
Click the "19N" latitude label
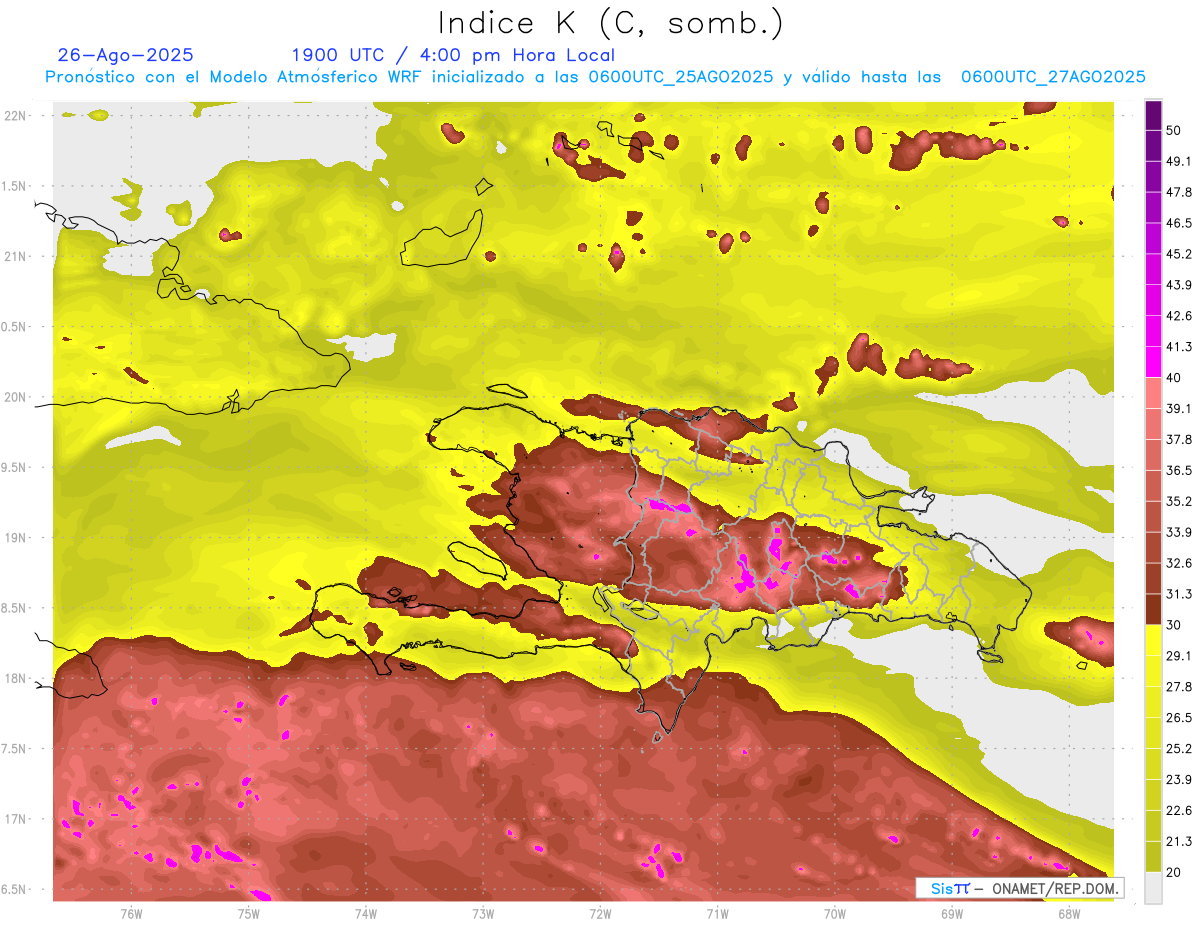(x=15, y=537)
